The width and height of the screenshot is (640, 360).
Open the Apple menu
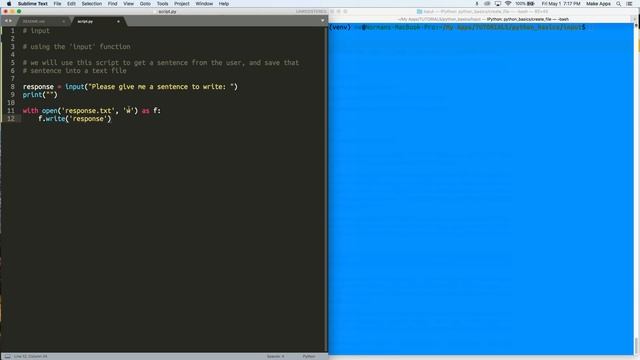9,4
